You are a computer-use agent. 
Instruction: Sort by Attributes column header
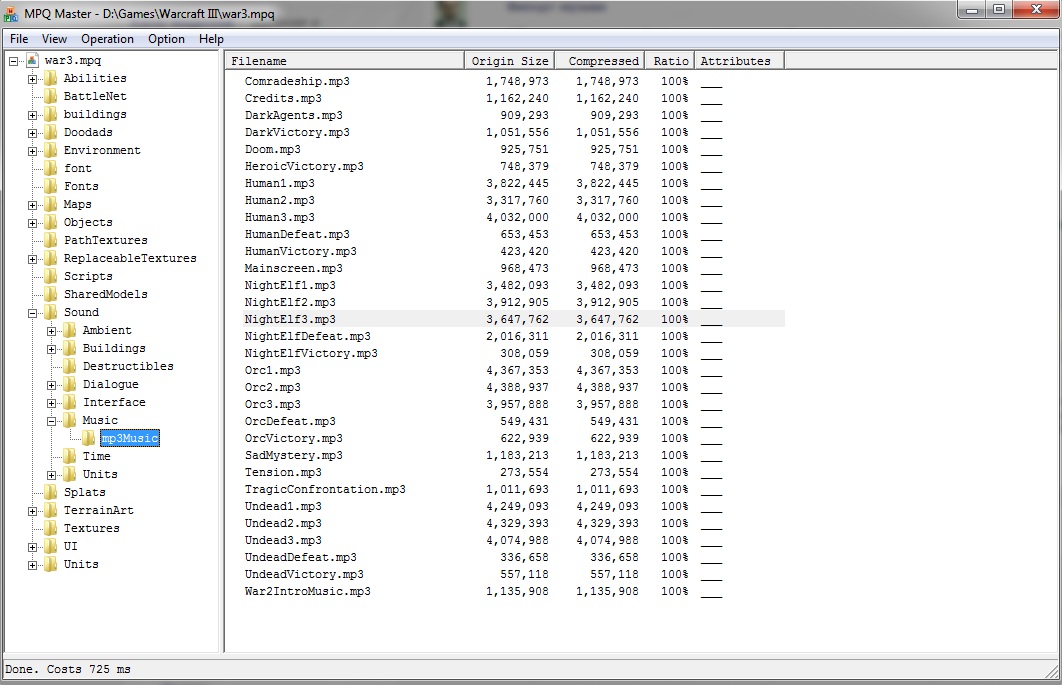tap(739, 61)
